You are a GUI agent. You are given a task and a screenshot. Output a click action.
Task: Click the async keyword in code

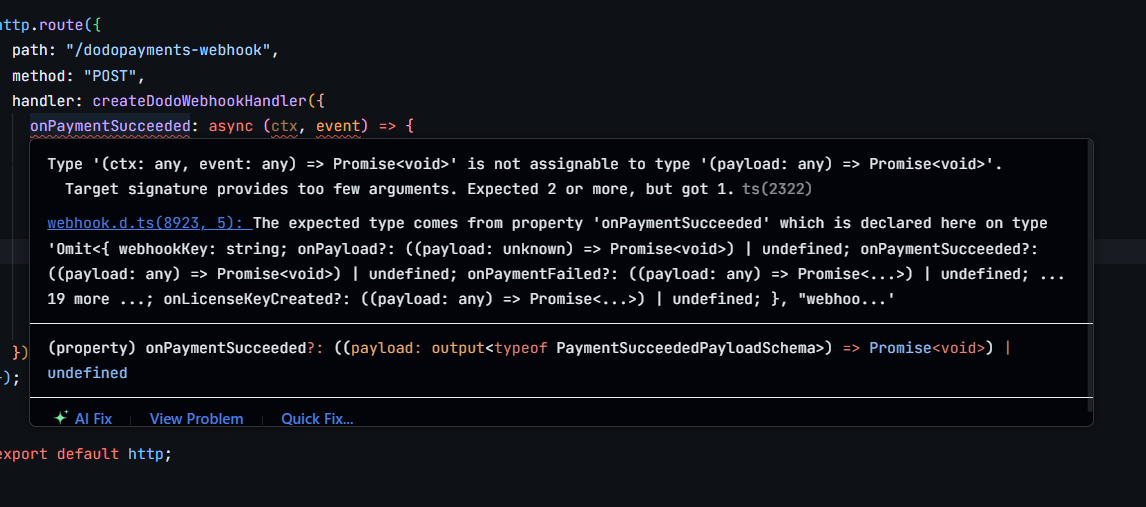[230, 126]
